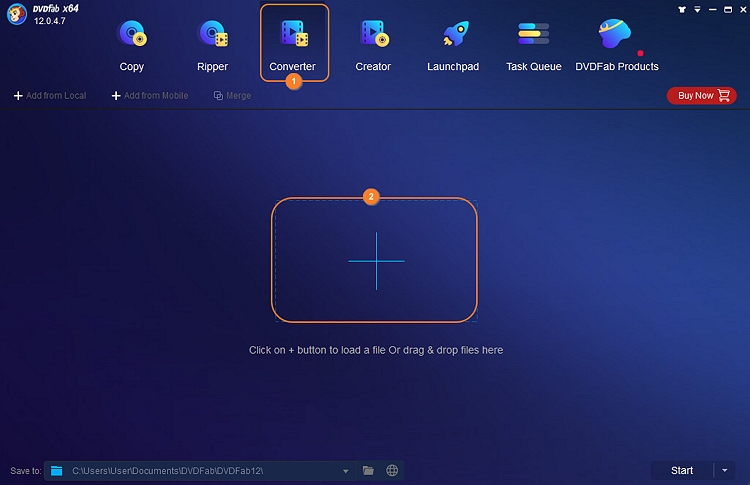This screenshot has height=485, width=750.
Task: Open the title bar menu dropdown icon
Action: [x=697, y=10]
